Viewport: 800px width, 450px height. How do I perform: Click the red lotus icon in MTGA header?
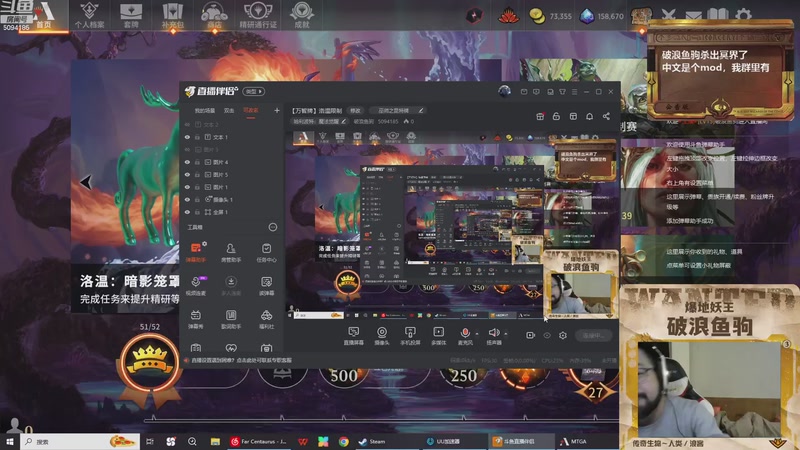[508, 16]
